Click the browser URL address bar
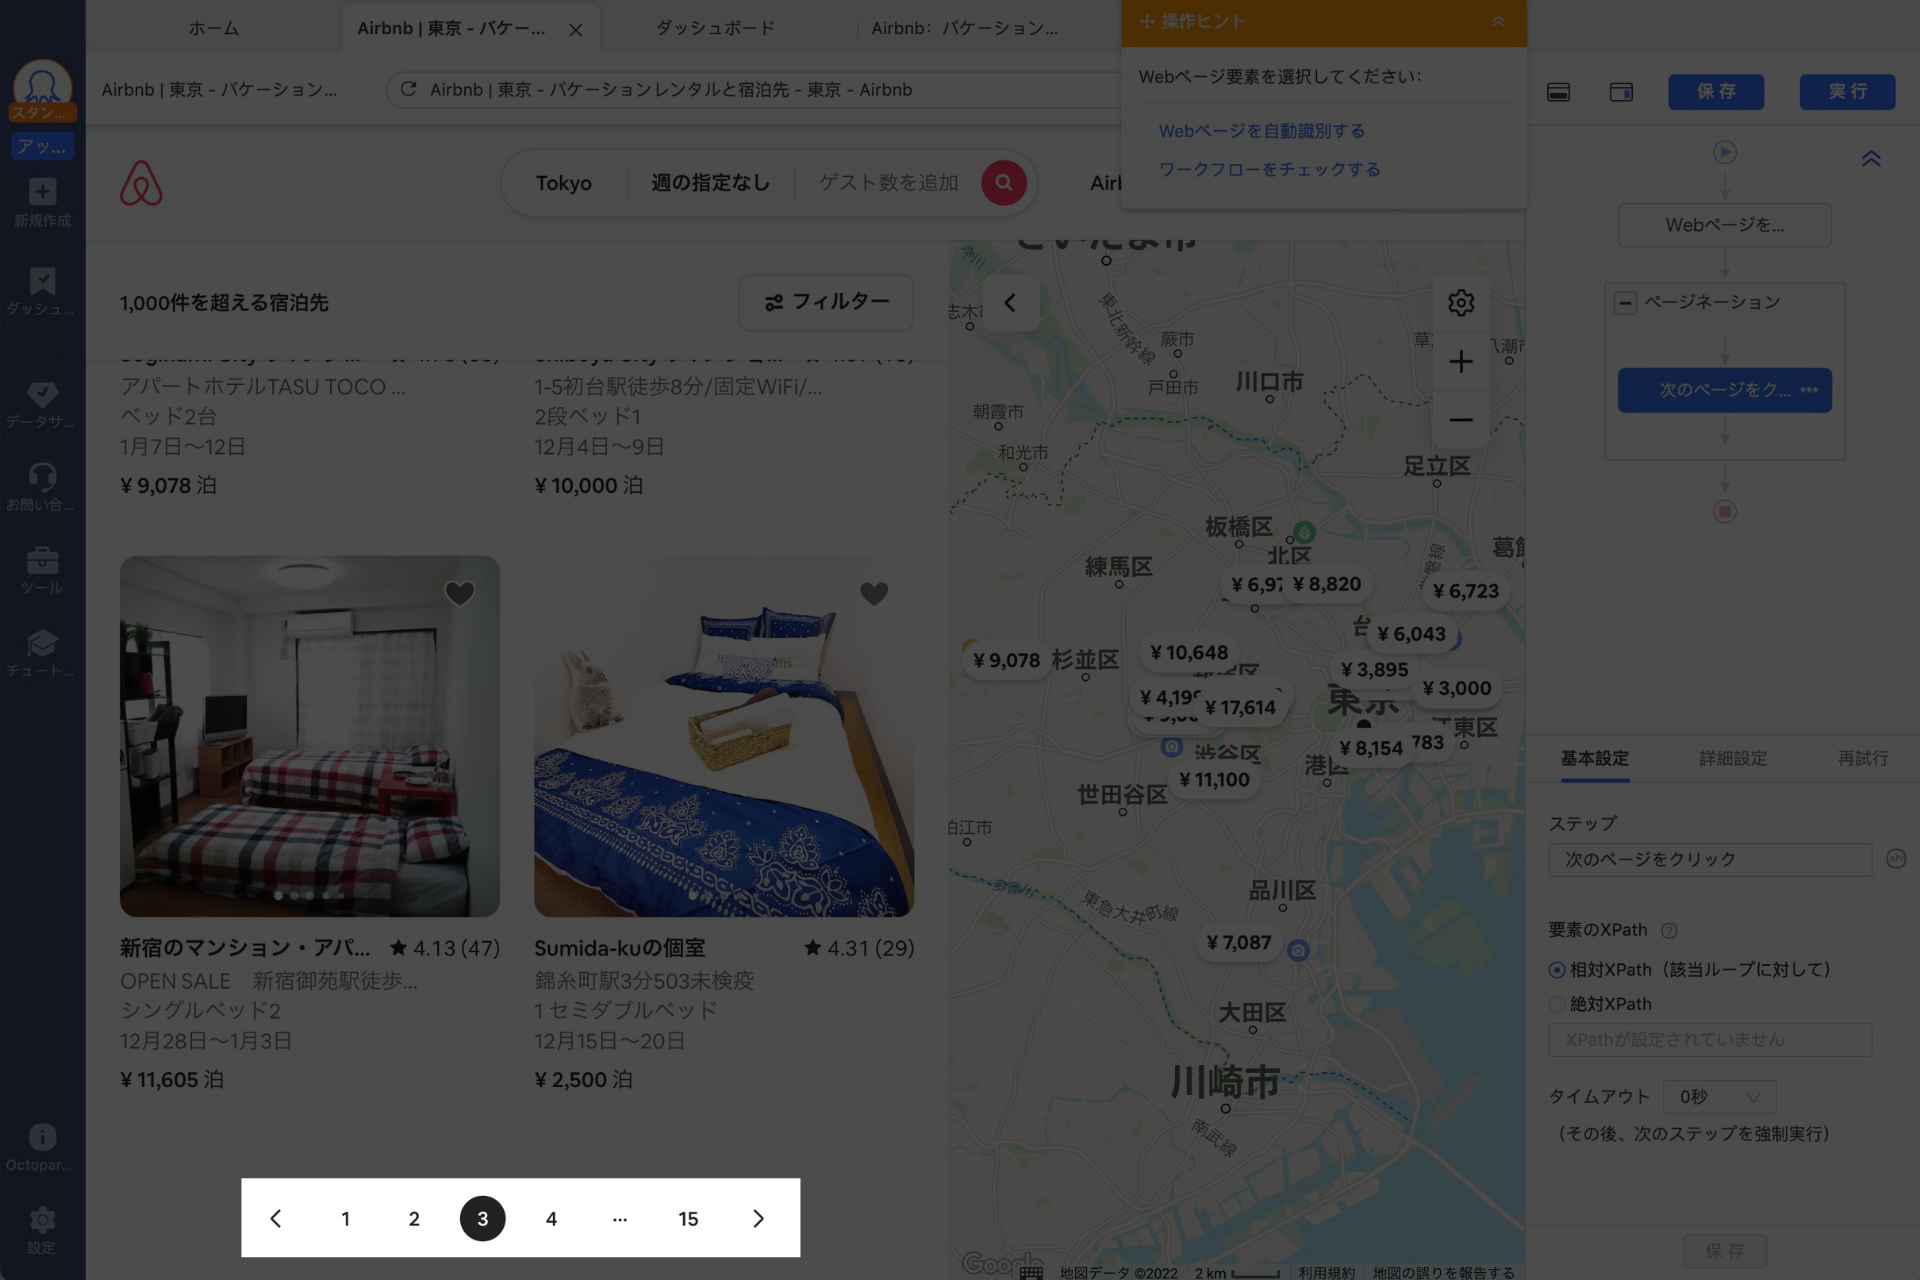Screen dimensions: 1920x1280 tap(753, 89)
